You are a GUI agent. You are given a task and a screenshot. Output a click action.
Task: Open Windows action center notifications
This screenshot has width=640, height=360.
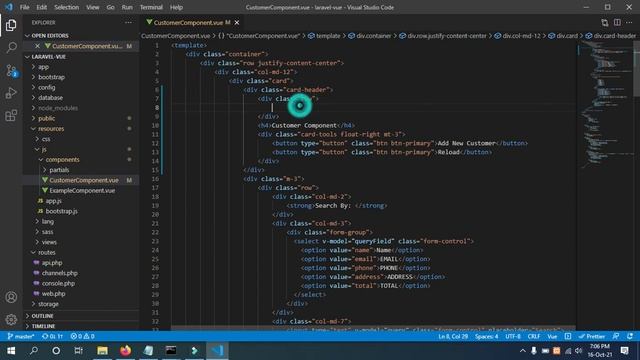[624, 351]
